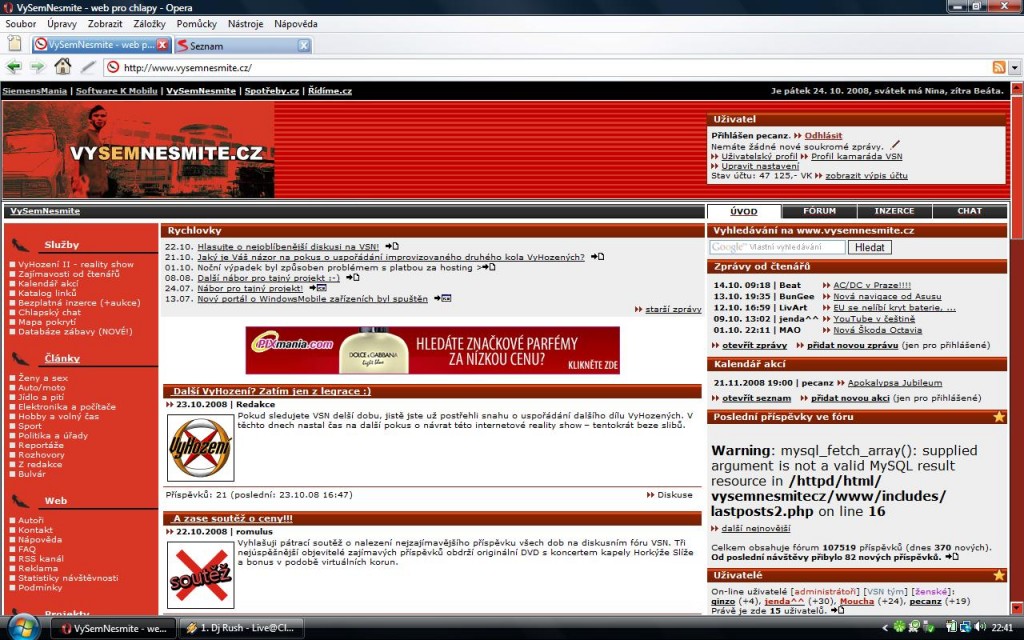Open YouTube v češtině reader news
This screenshot has width=1024, height=640.
point(874,319)
